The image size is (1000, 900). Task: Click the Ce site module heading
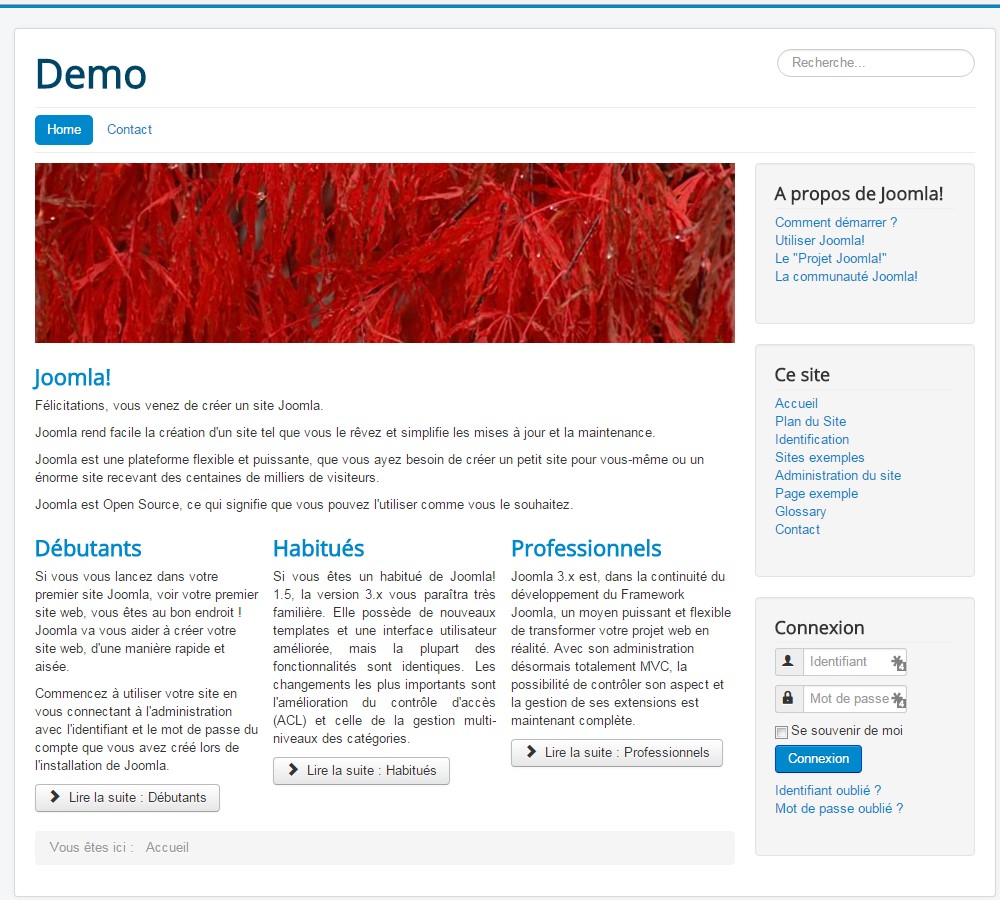tap(802, 375)
